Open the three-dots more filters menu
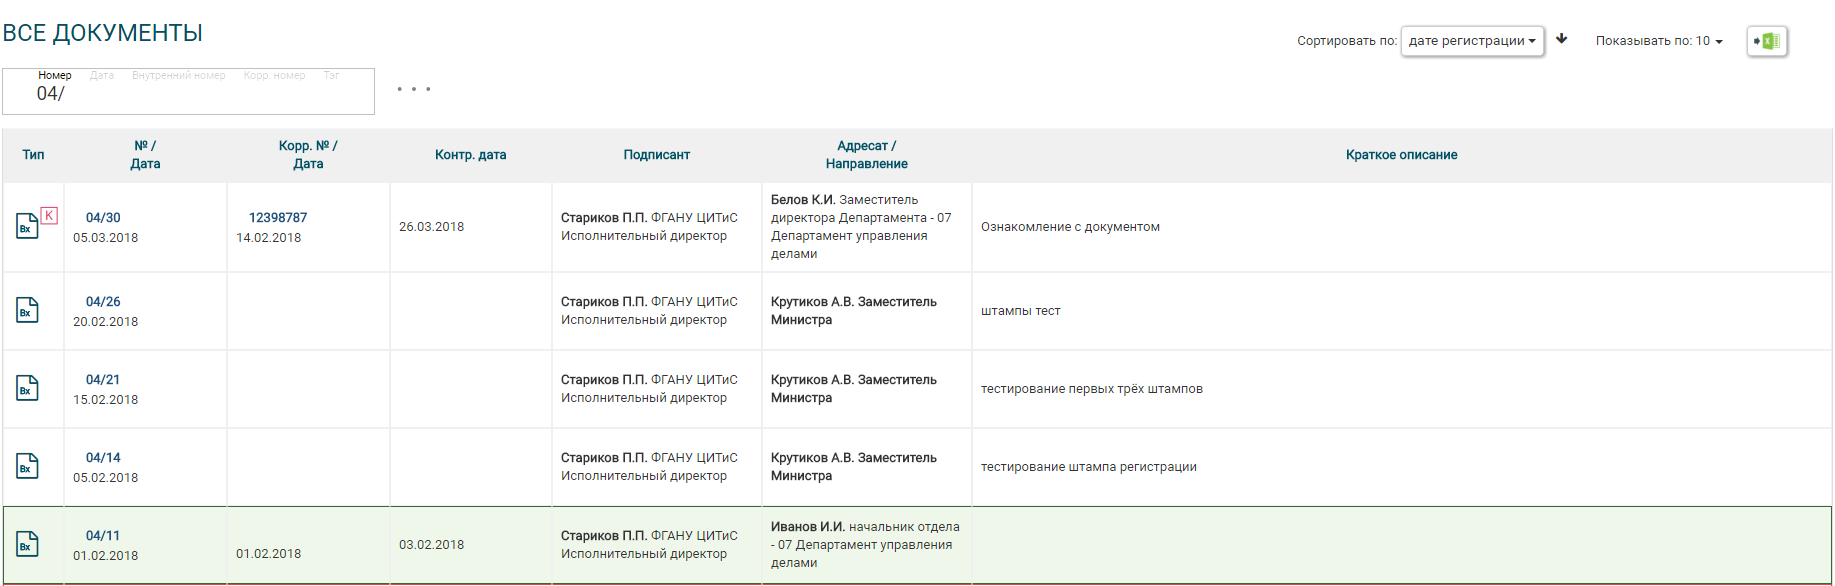1835x586 pixels. tap(413, 89)
